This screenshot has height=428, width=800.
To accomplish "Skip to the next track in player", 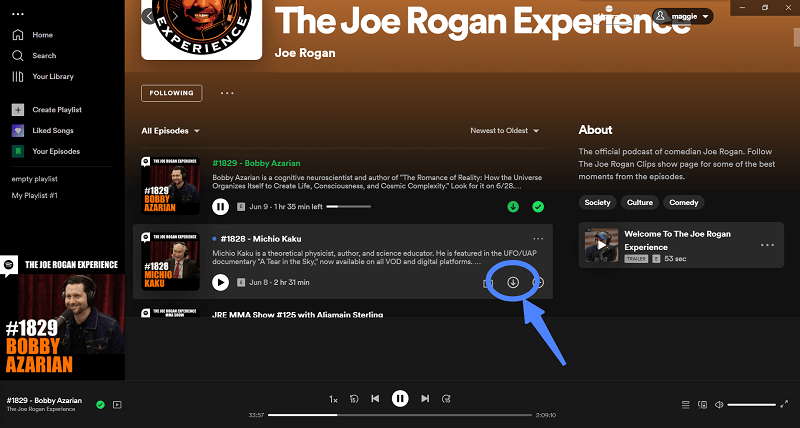I will point(425,399).
